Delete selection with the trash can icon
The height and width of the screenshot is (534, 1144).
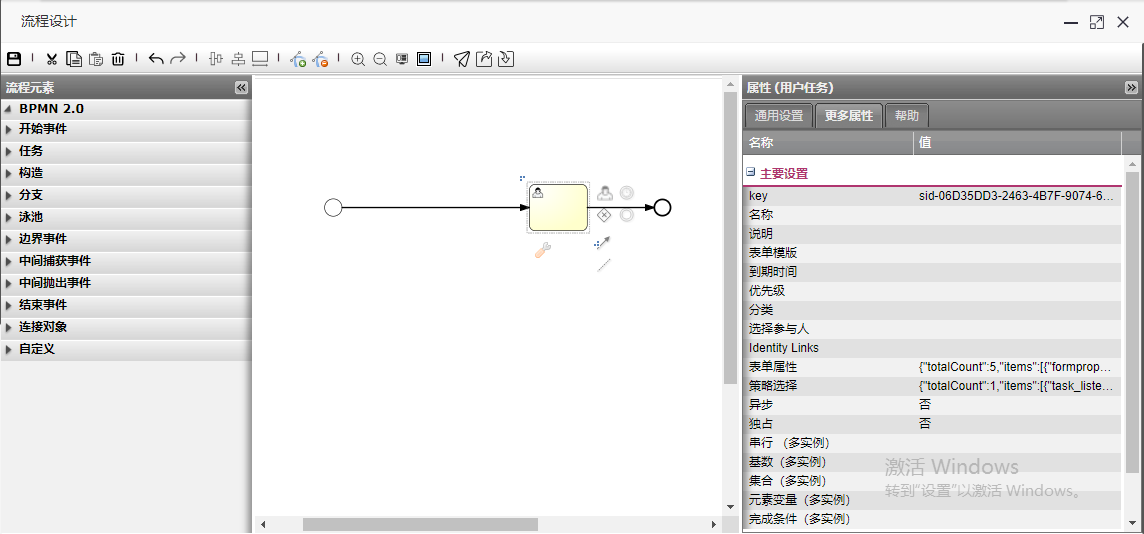point(118,59)
